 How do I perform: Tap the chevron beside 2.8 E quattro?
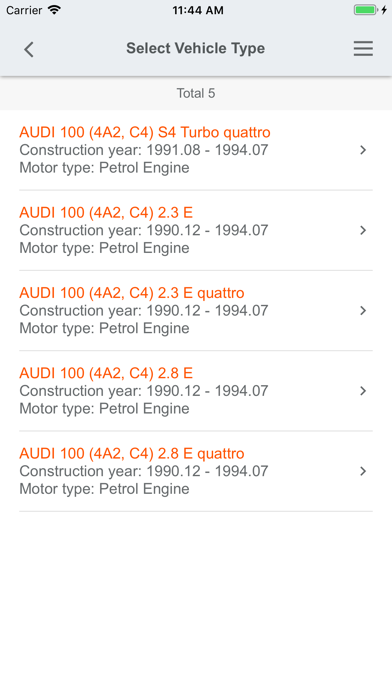click(x=363, y=471)
